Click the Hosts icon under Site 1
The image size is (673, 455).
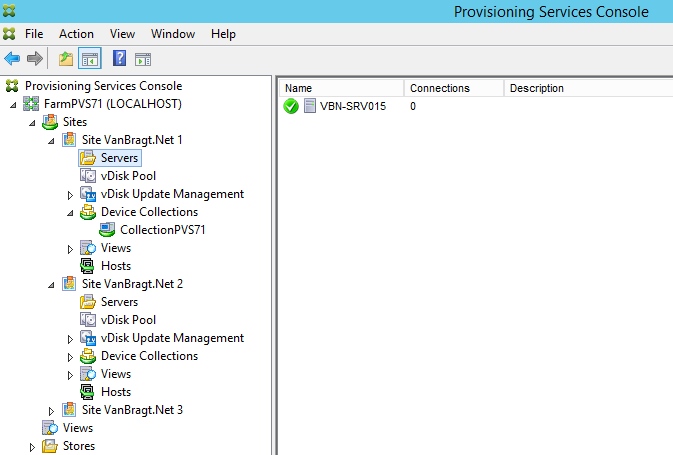pos(88,266)
